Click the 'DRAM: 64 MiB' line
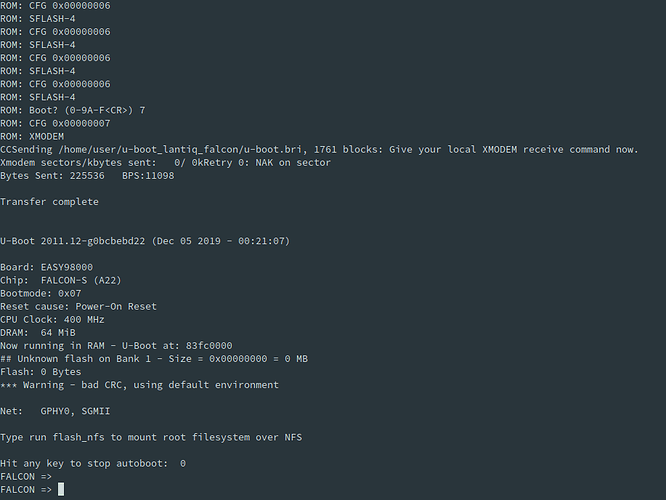Screen dimensions: 666x500 38,333
